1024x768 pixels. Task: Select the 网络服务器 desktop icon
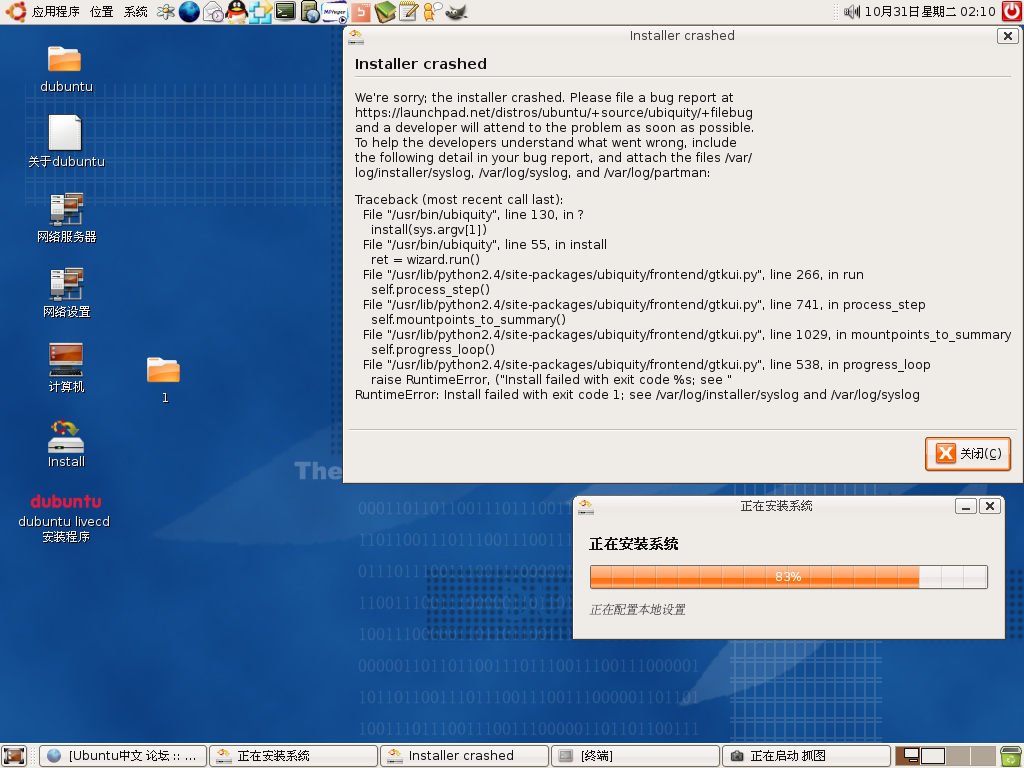point(66,217)
